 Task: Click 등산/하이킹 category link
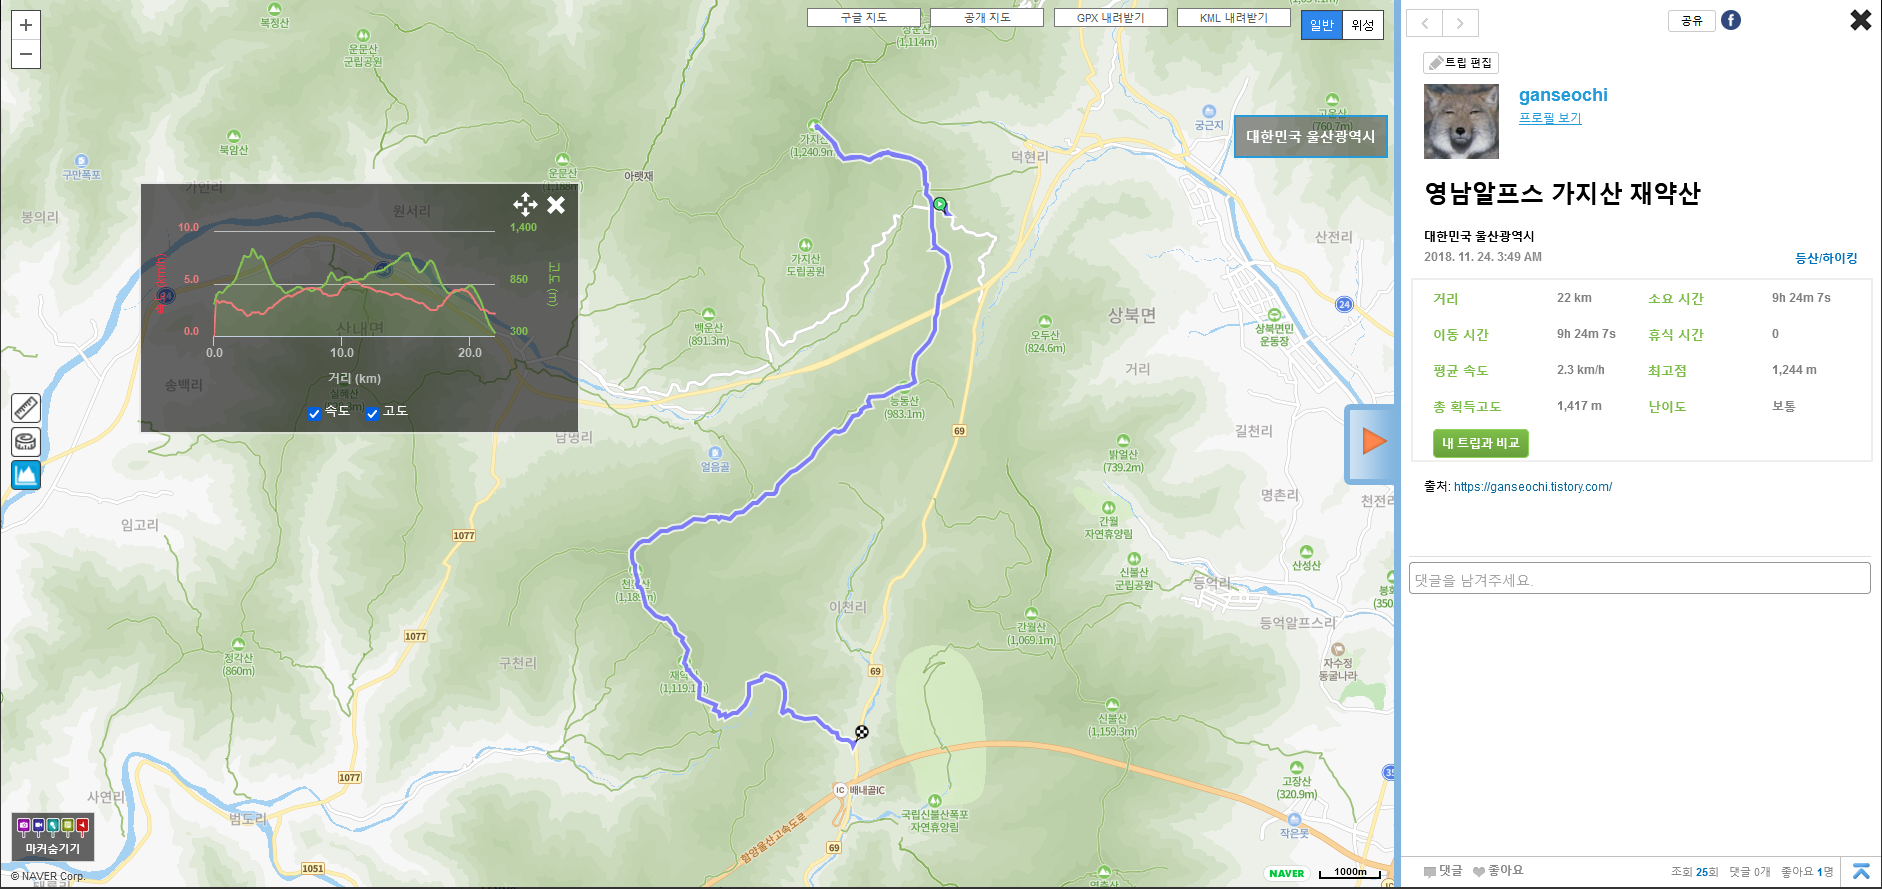1826,258
